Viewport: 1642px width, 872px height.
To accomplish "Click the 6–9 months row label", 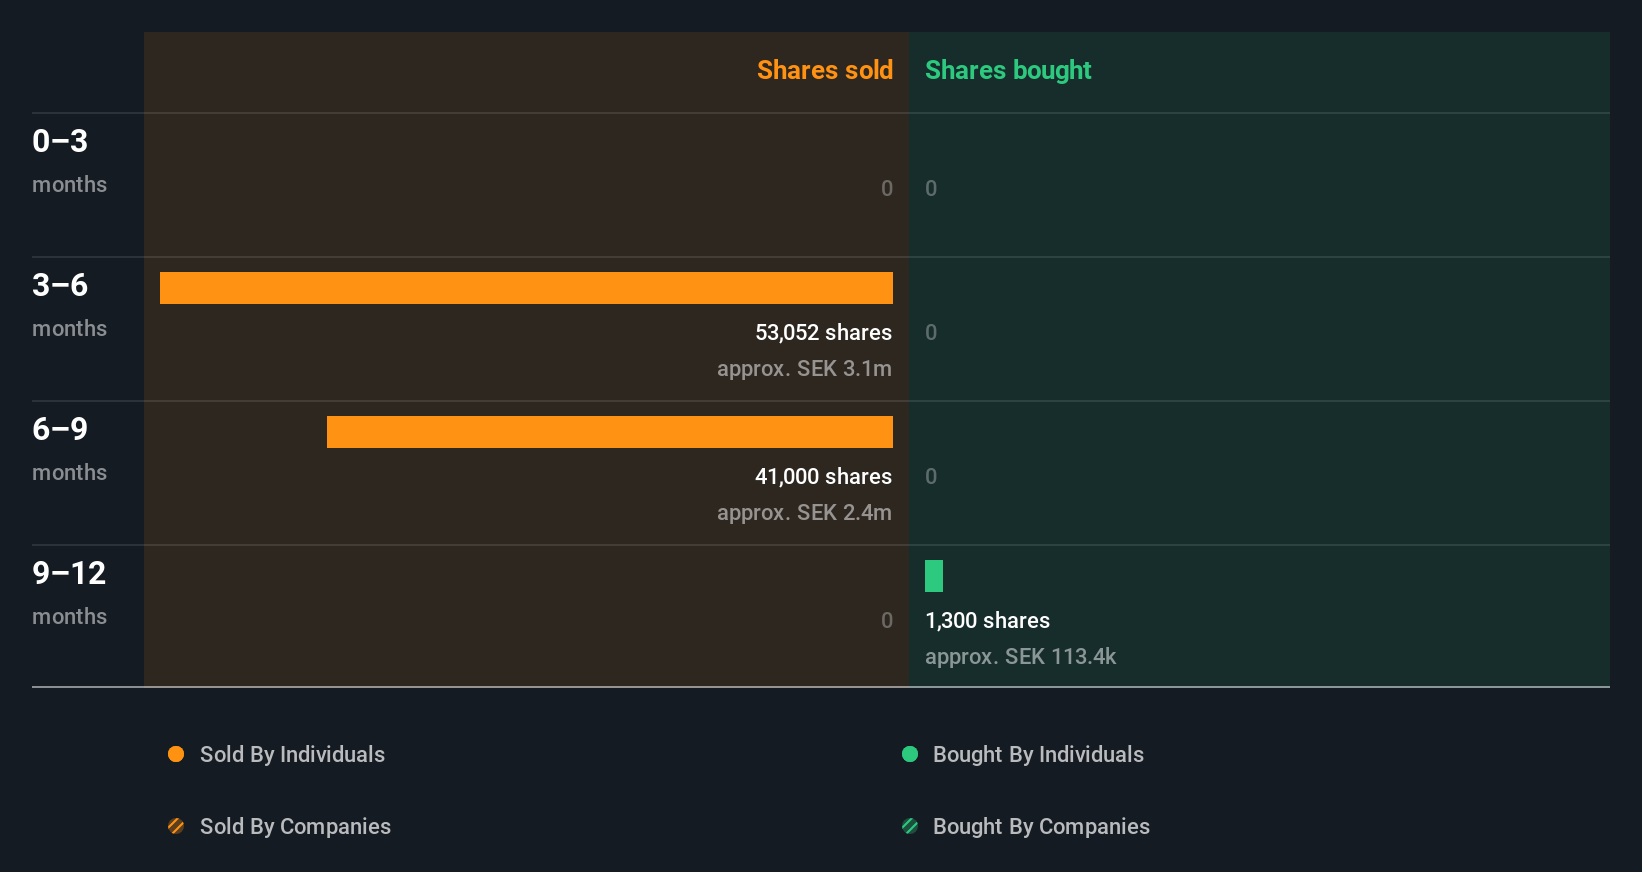I will click(x=70, y=449).
